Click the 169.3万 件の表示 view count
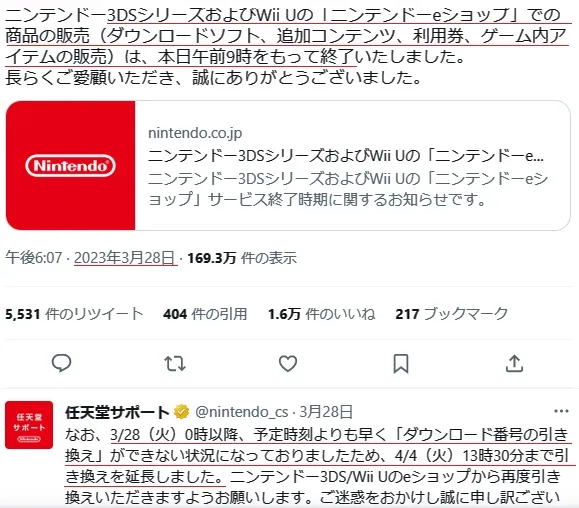Screen dimensions: 579x508 point(242,258)
